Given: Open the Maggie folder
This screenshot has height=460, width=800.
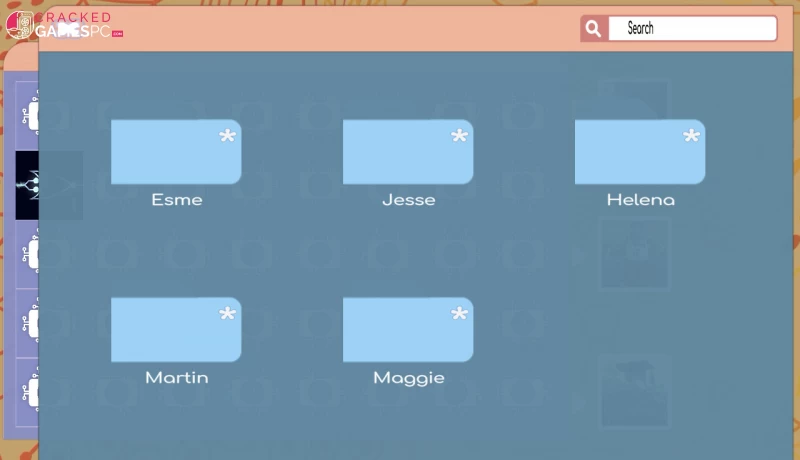Looking at the screenshot, I should click(x=408, y=330).
